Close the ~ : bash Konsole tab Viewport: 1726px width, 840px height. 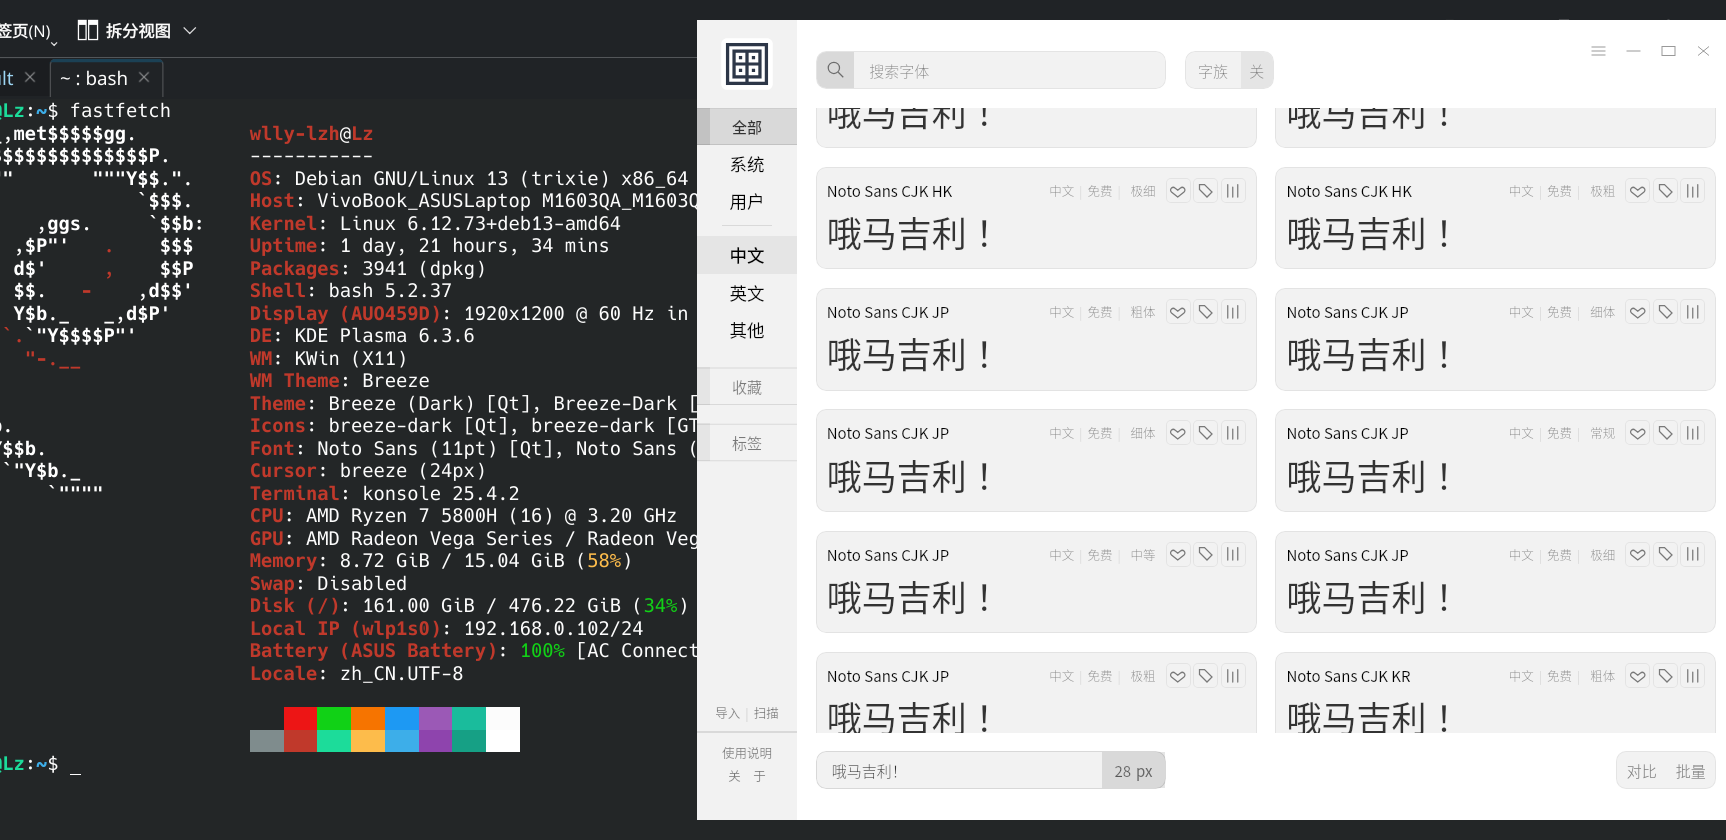click(144, 77)
